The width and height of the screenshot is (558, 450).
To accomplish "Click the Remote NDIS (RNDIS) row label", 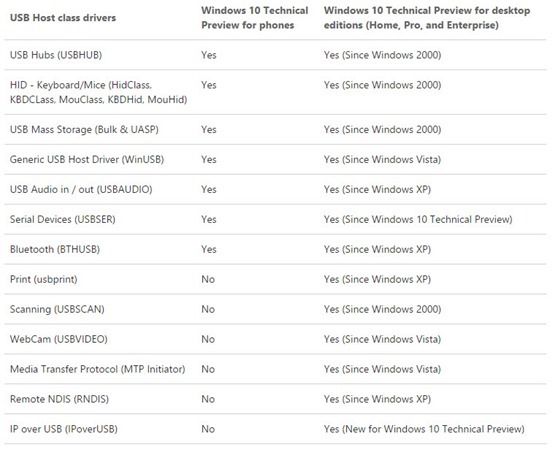I will coord(59,399).
